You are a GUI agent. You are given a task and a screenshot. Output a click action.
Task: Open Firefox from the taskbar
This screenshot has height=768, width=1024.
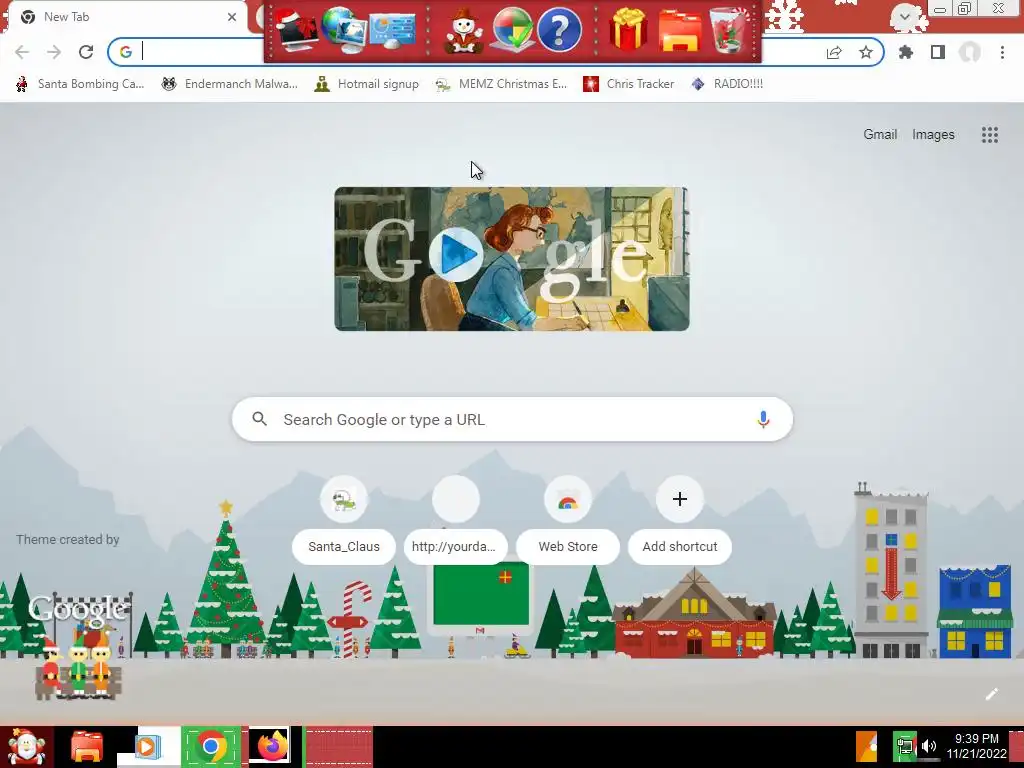click(272, 746)
